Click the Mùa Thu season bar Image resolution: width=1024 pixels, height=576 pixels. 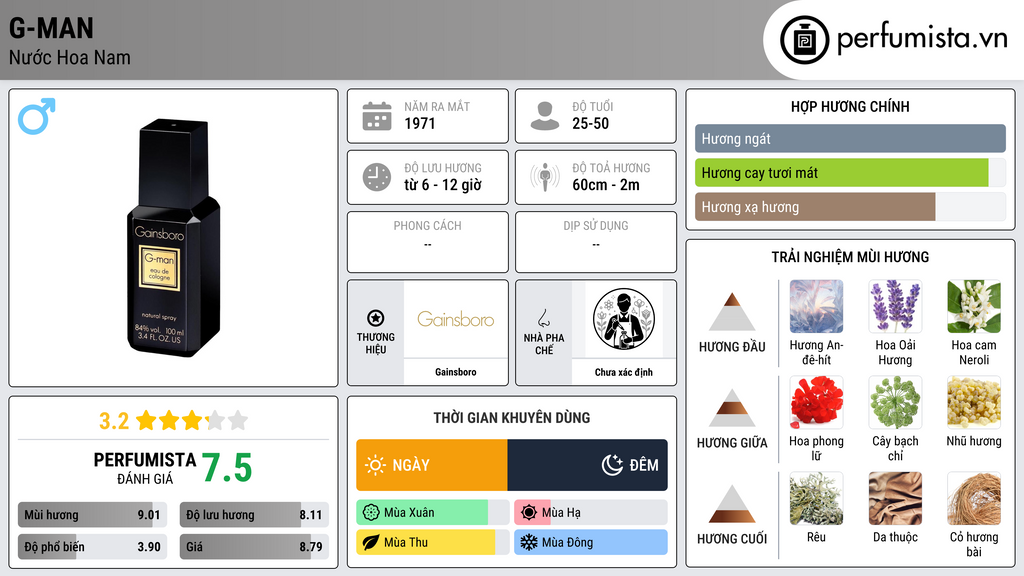(x=433, y=543)
